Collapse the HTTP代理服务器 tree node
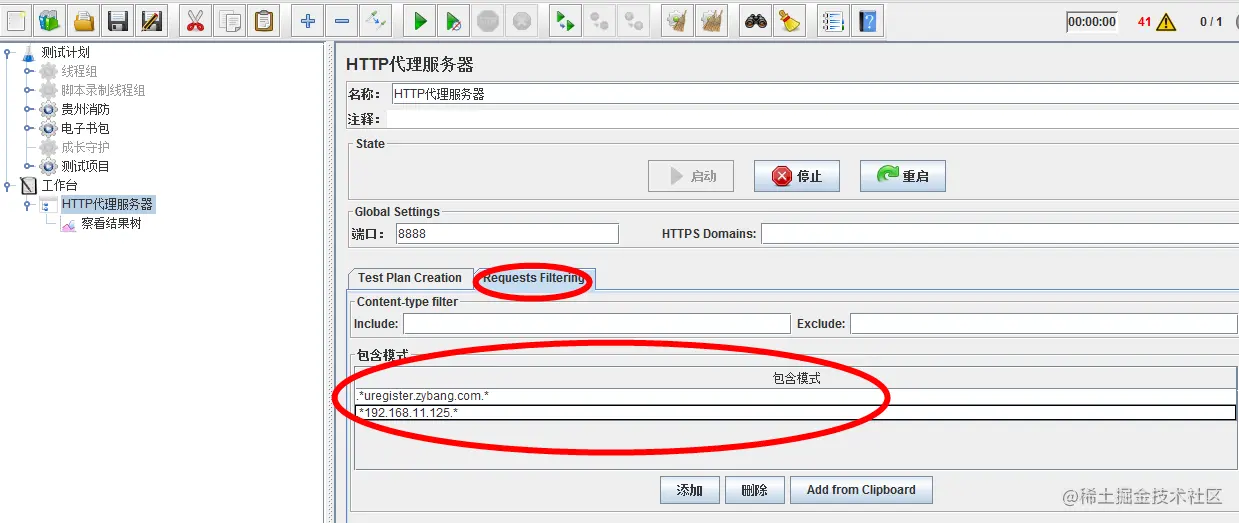The image size is (1239, 523). tap(29, 205)
